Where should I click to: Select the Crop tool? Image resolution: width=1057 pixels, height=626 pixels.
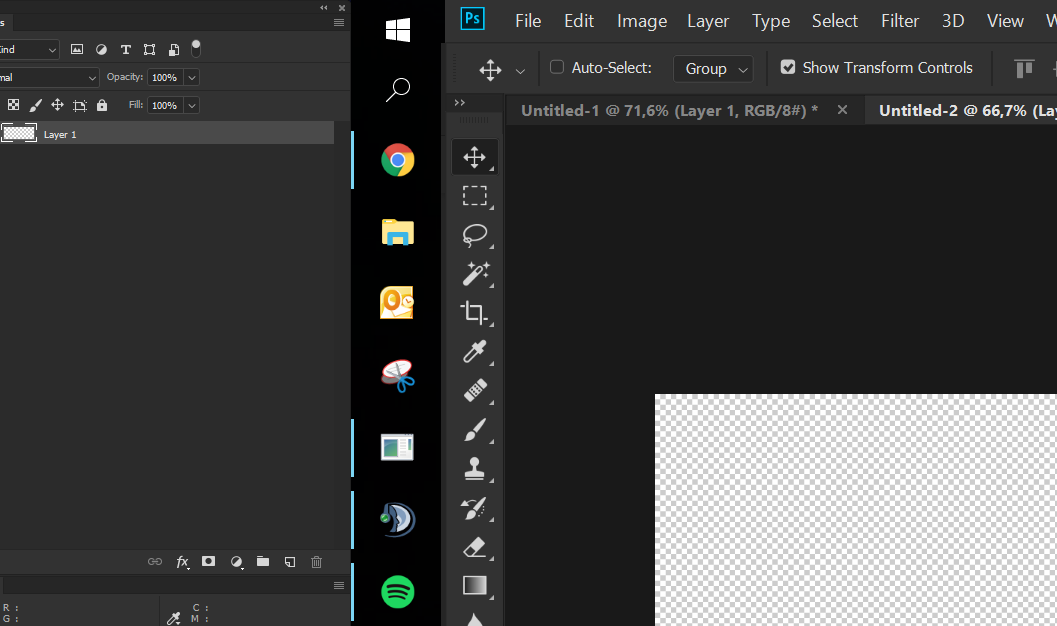click(x=475, y=313)
